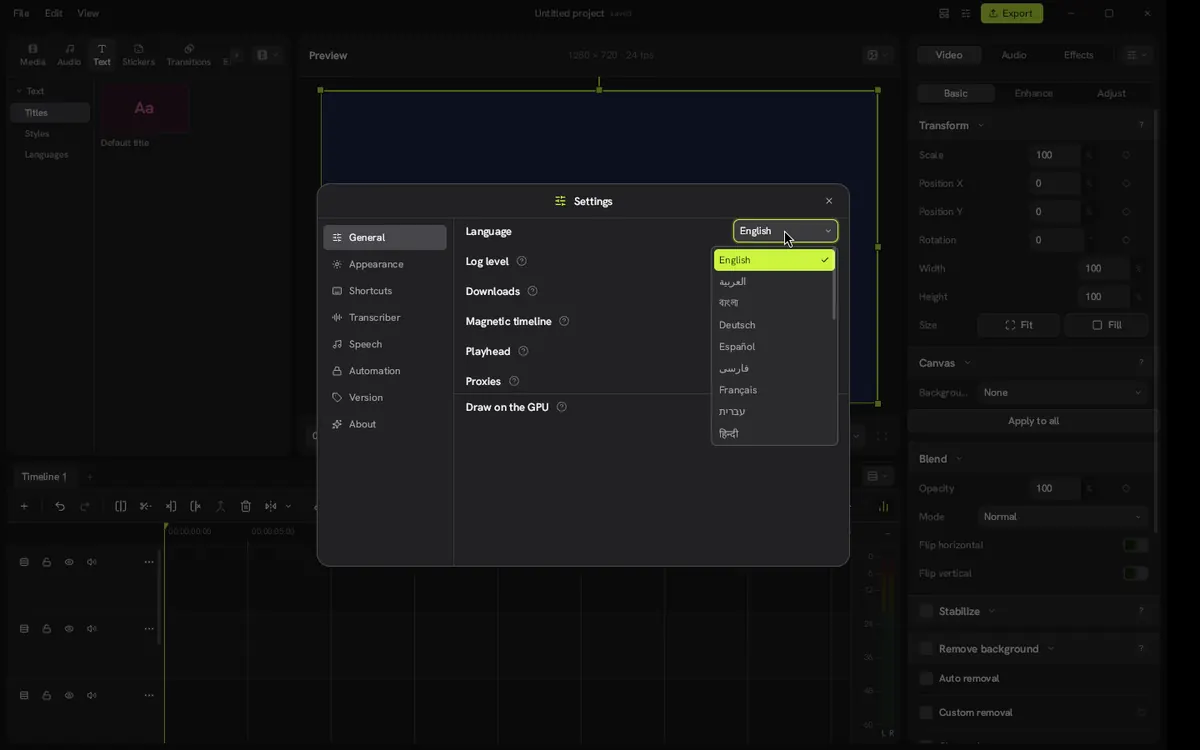The image size is (1200, 750).
Task: Click the Export button
Action: [1012, 13]
